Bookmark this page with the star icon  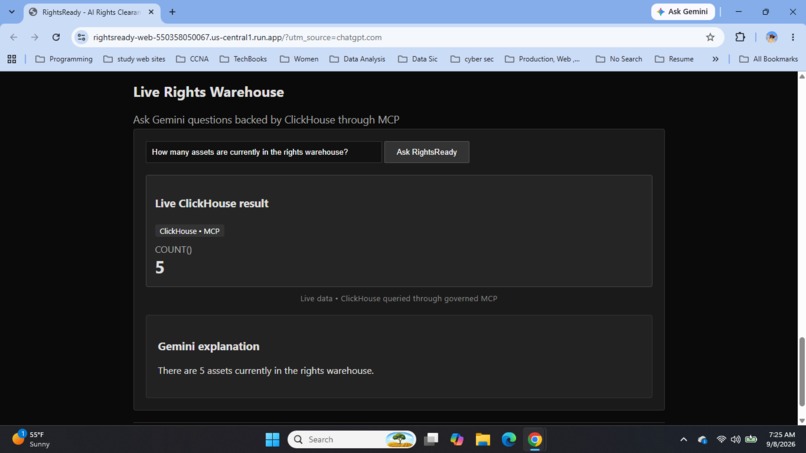pos(710,37)
